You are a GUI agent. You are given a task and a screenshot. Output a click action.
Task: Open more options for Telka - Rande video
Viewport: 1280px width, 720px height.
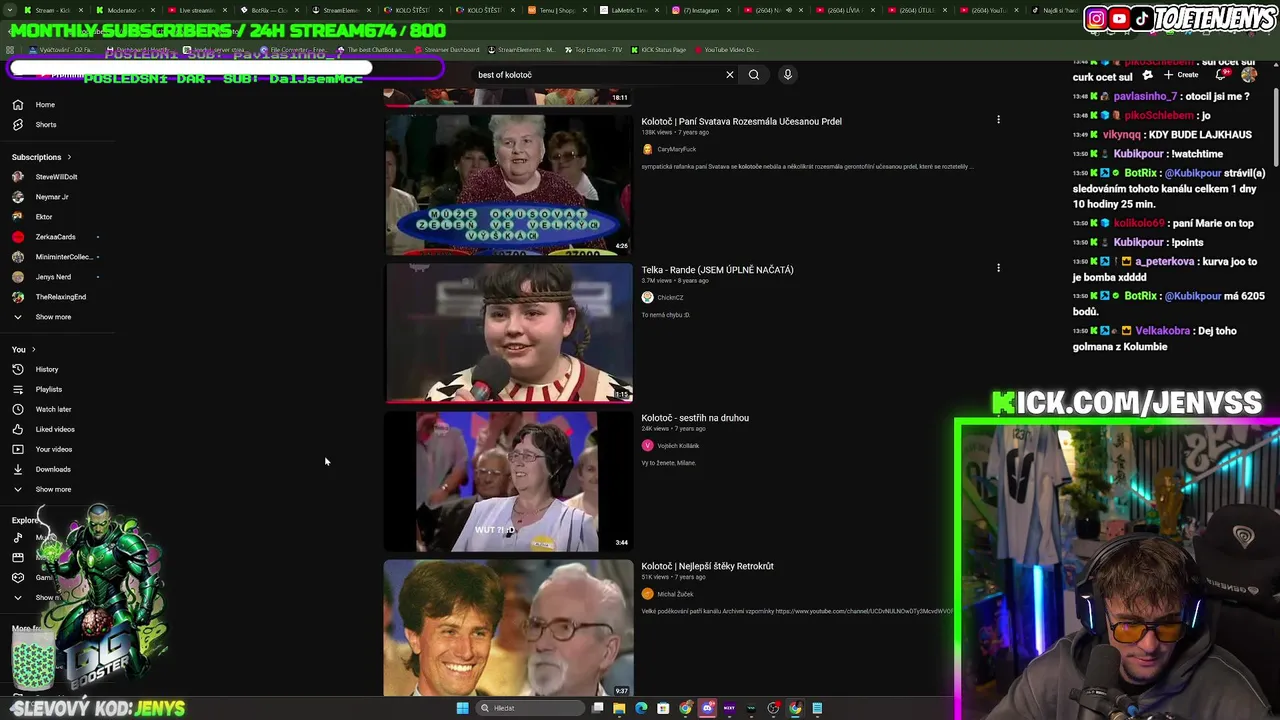coord(998,268)
